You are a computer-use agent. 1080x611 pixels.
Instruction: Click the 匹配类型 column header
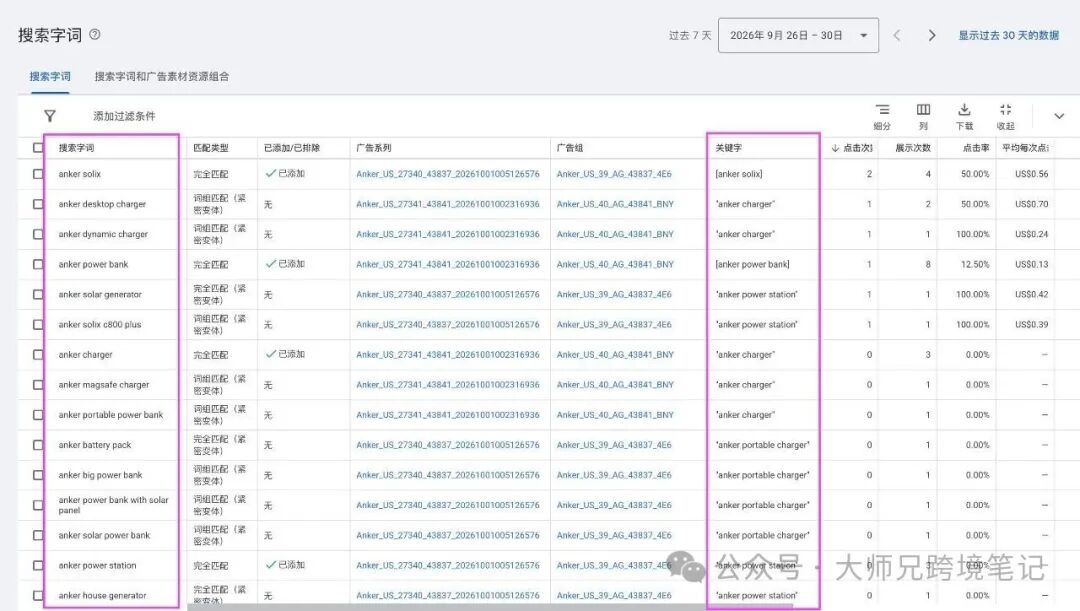[211, 148]
